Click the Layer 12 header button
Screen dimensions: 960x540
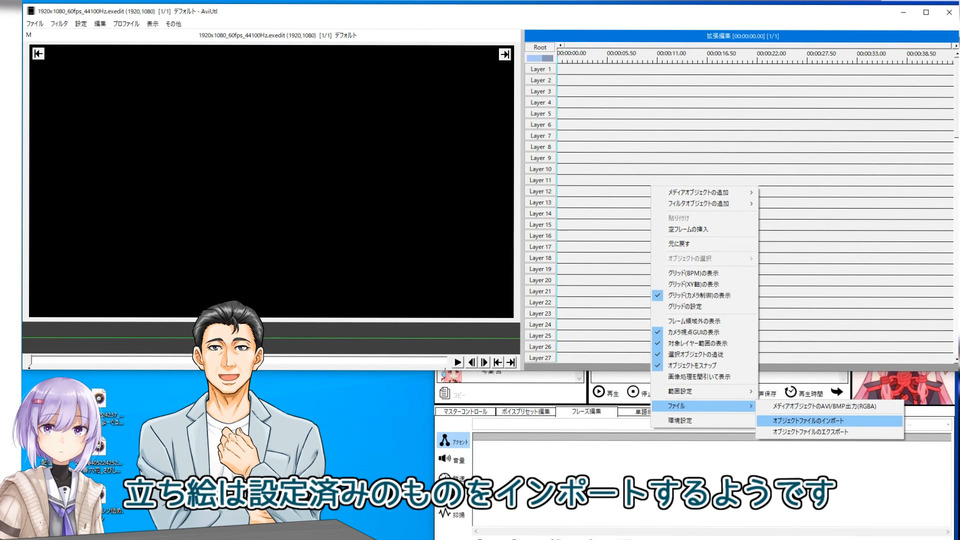[541, 192]
